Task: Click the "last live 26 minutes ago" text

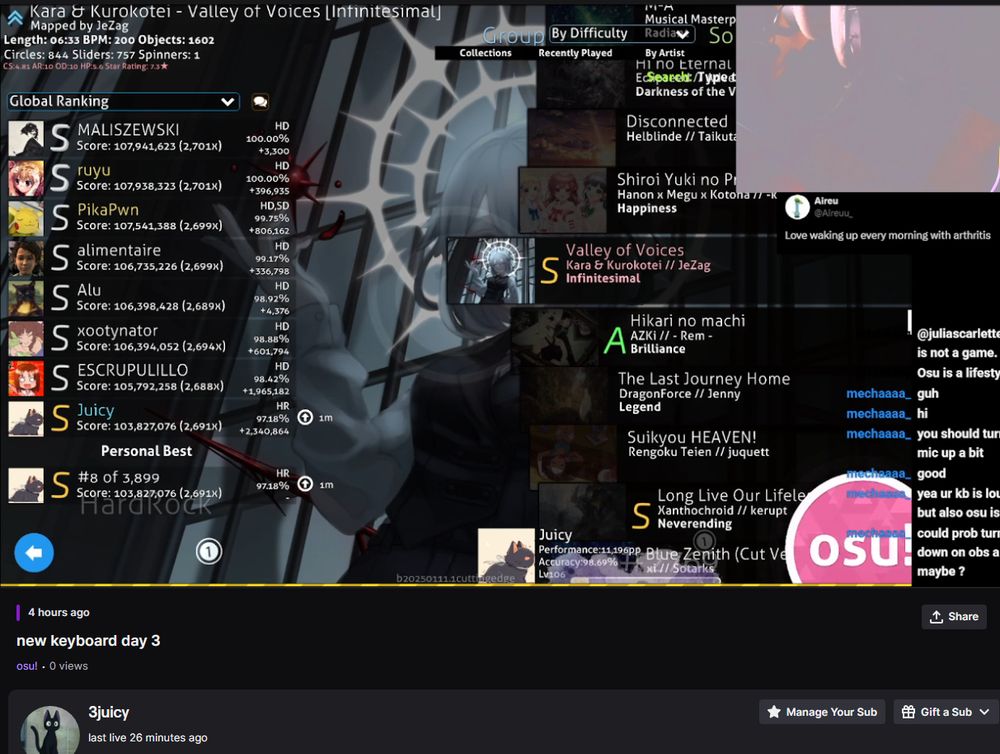Action: coord(148,737)
